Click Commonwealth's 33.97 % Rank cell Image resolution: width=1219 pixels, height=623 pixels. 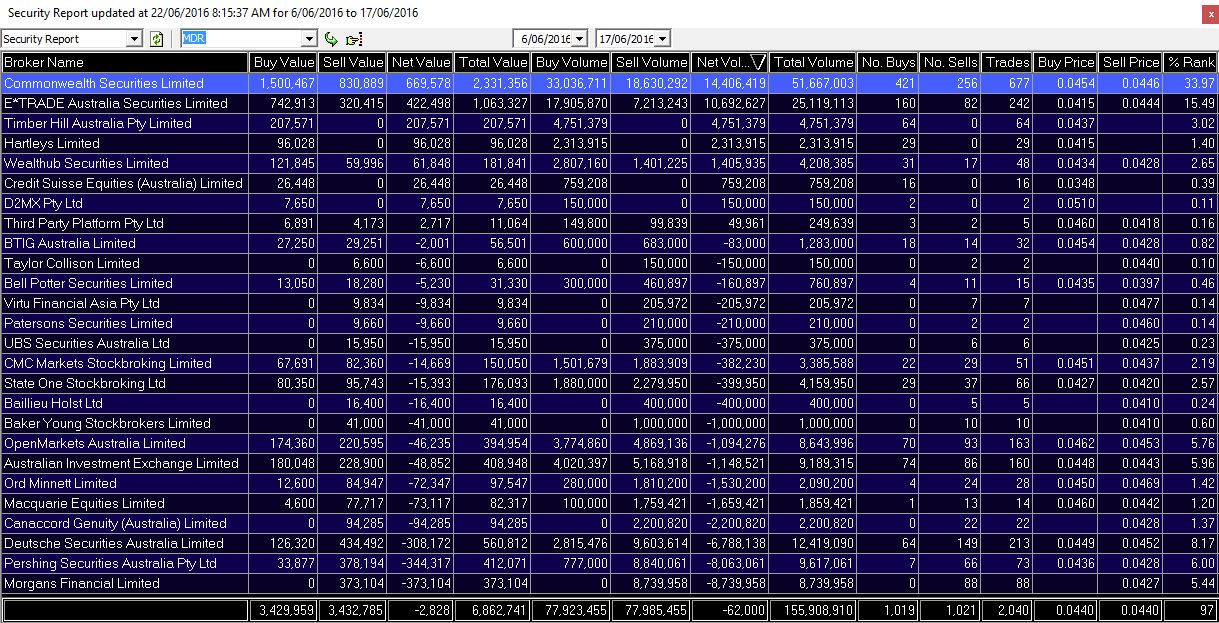pos(1192,83)
